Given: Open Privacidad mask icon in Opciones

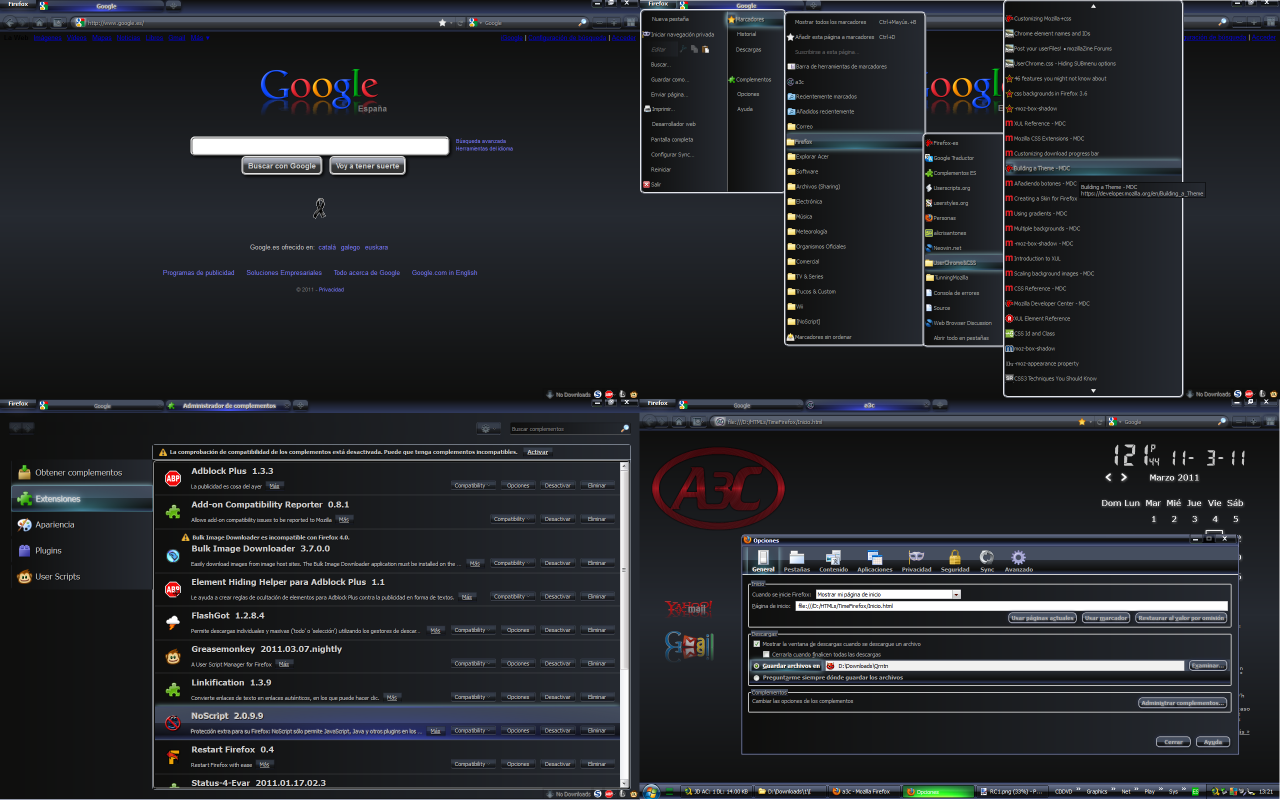Looking at the screenshot, I should [916, 557].
